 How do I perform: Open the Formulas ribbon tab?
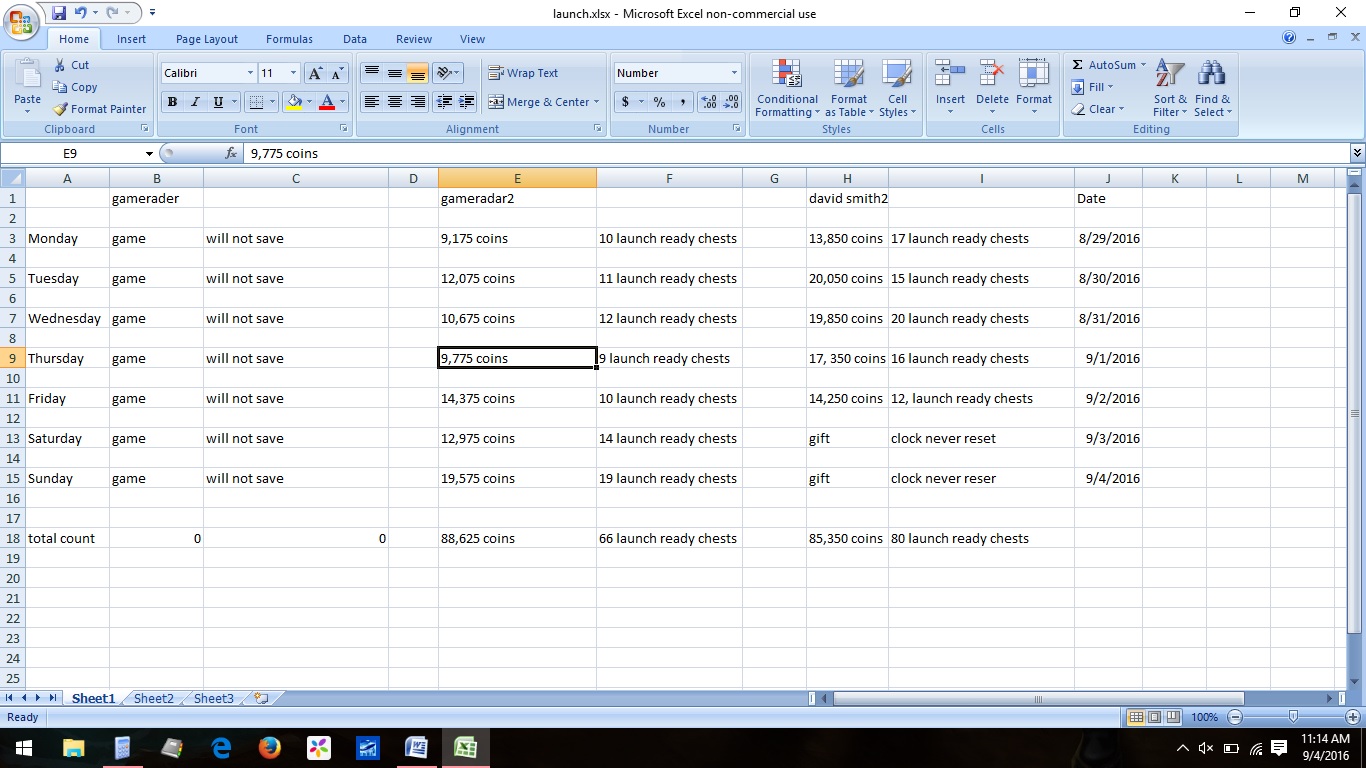[289, 39]
